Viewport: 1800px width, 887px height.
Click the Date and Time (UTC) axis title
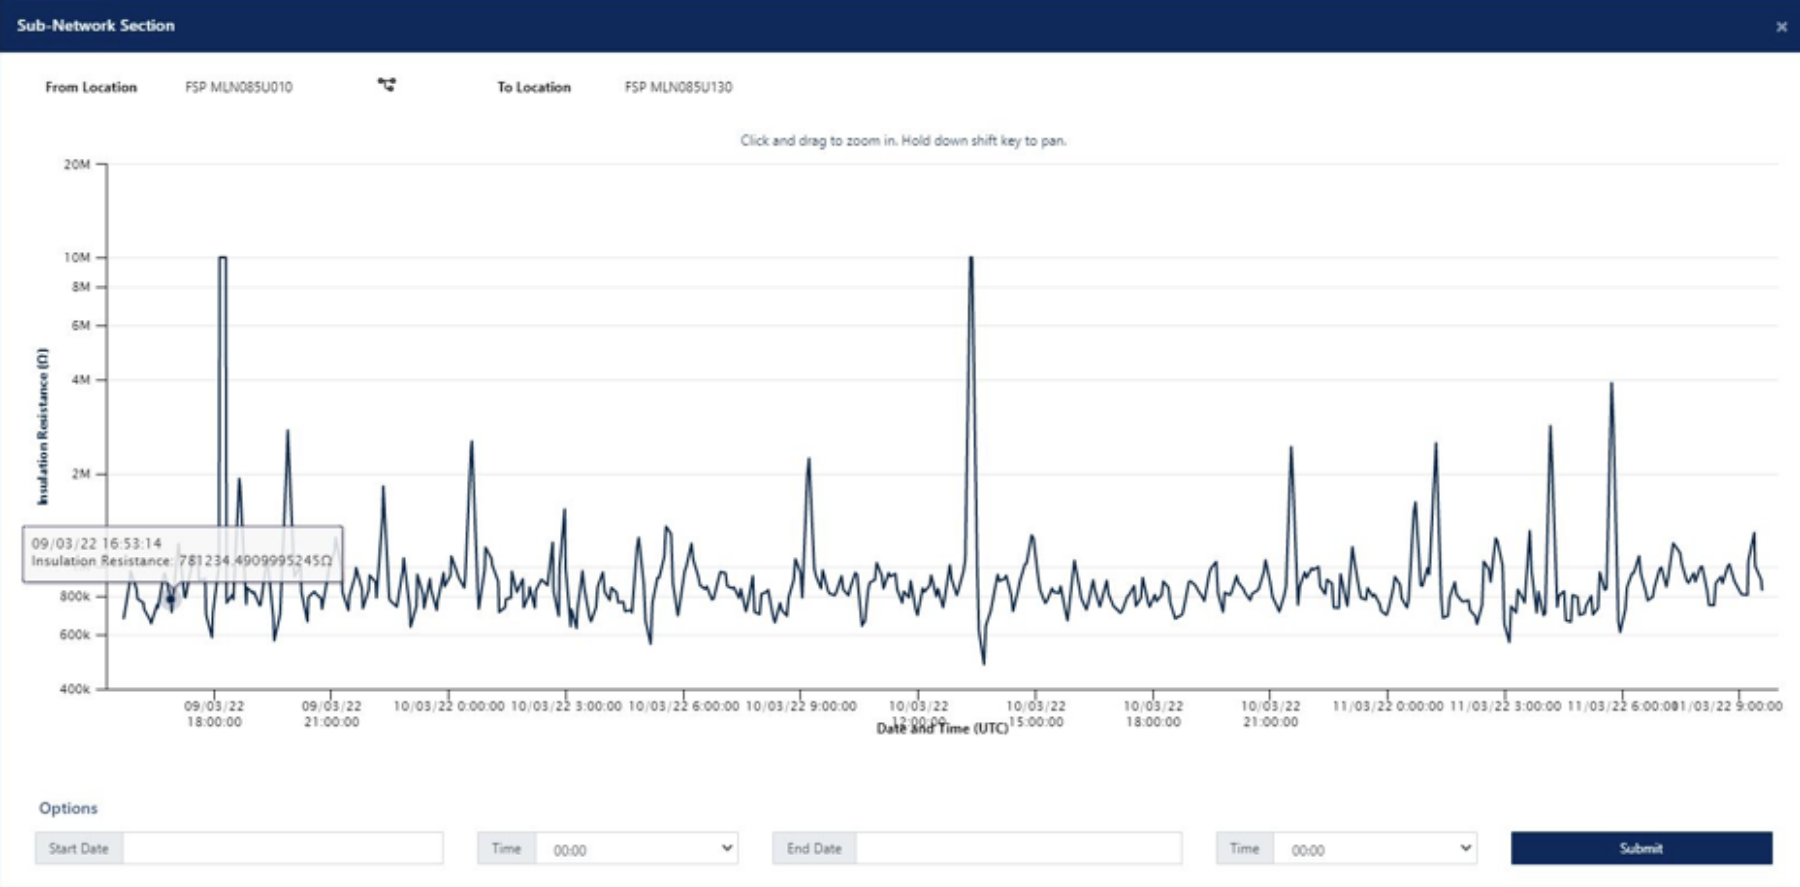click(x=942, y=729)
